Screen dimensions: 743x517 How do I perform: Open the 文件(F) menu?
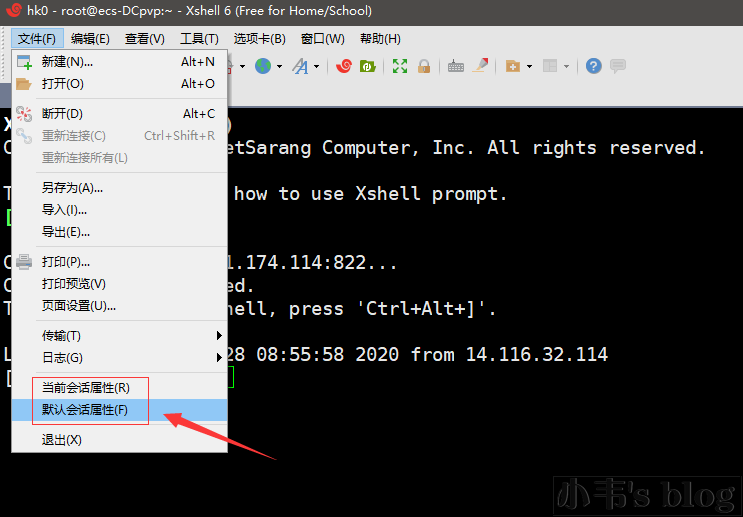(37, 38)
